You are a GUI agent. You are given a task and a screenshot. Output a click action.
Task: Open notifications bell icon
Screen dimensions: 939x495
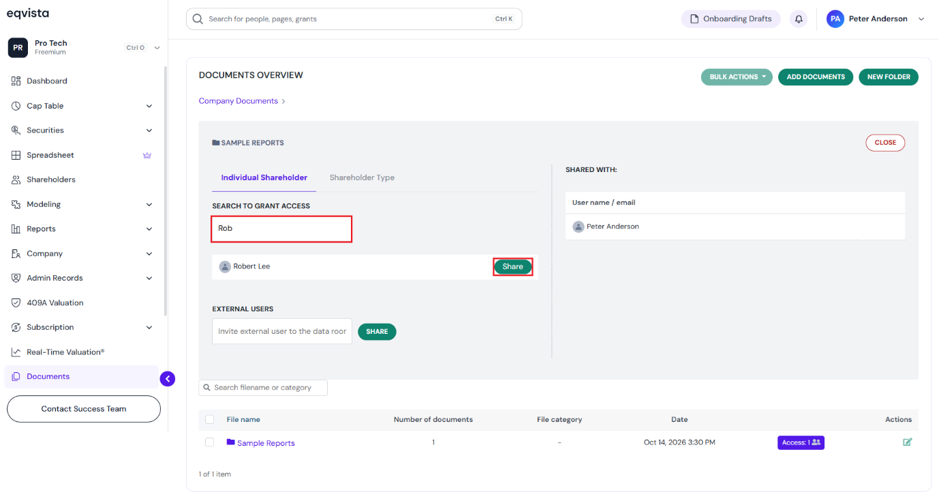coord(798,19)
